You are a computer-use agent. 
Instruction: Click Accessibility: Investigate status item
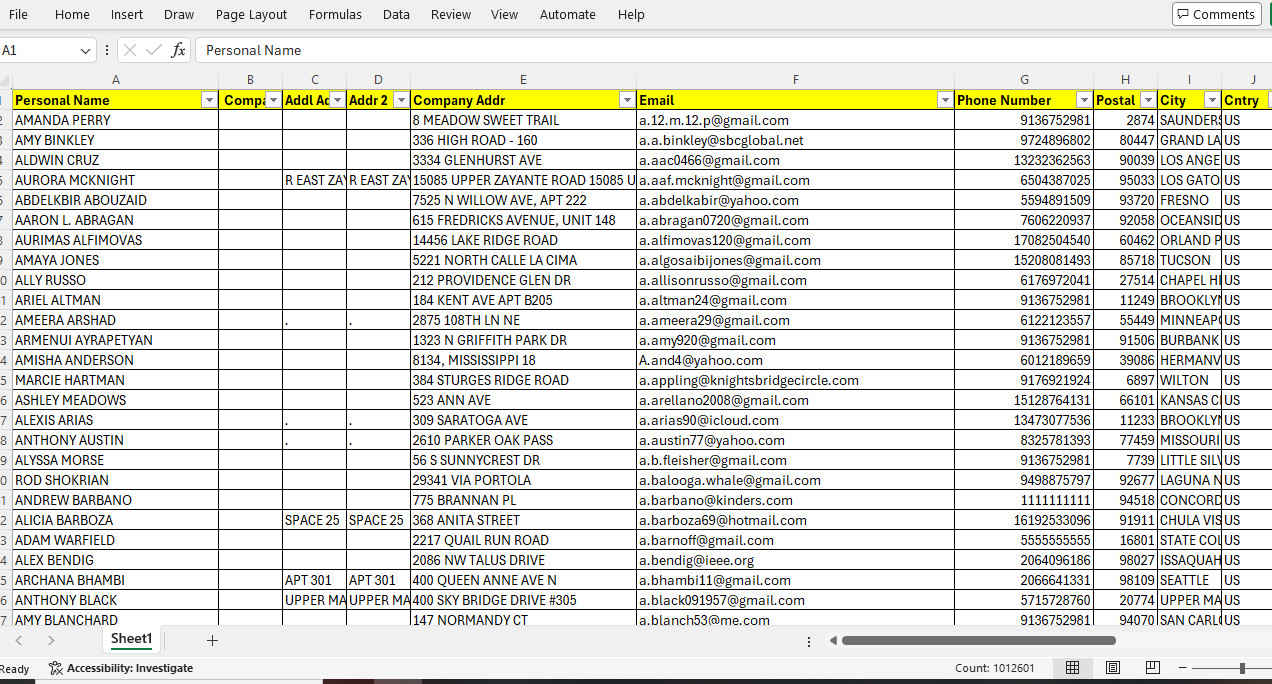pyautogui.click(x=121, y=668)
